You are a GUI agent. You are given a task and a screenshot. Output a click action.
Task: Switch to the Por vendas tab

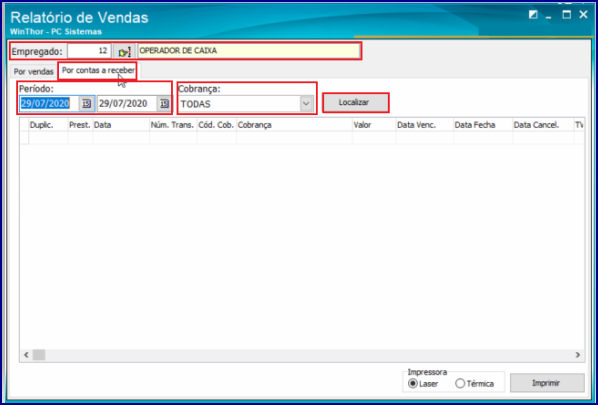pos(34,72)
